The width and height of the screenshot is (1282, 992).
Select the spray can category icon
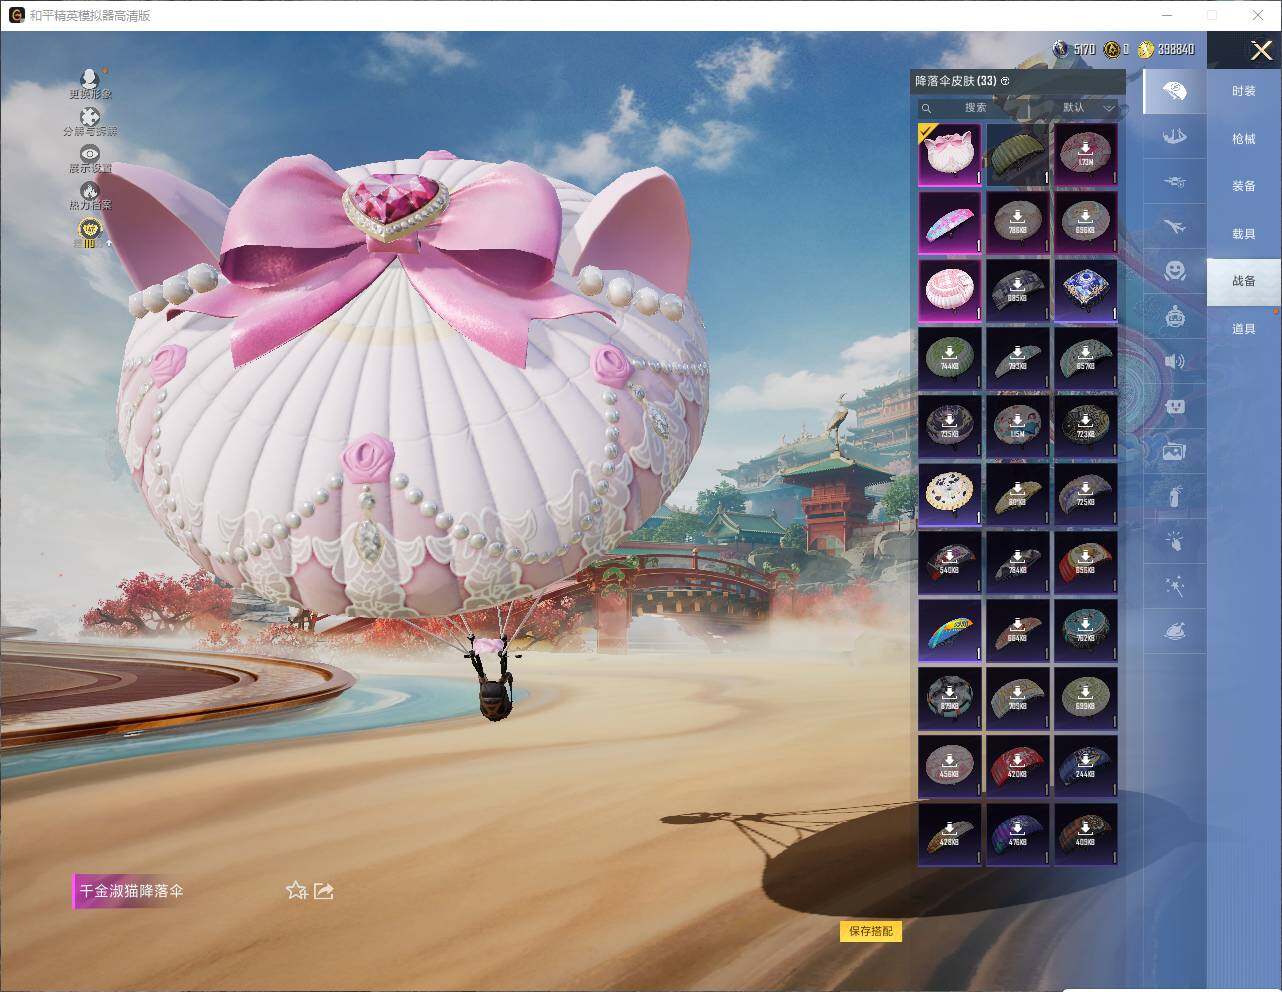coord(1175,495)
